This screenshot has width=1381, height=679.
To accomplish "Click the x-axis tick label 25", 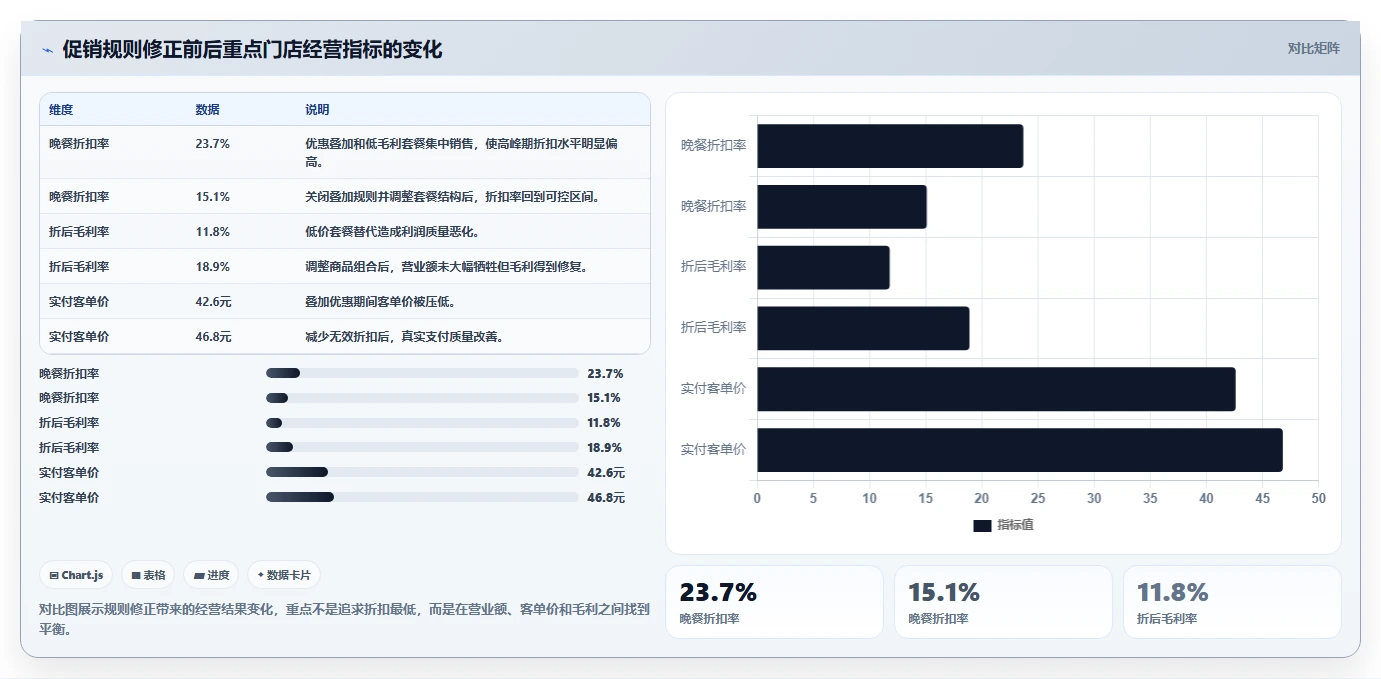I will (1038, 498).
